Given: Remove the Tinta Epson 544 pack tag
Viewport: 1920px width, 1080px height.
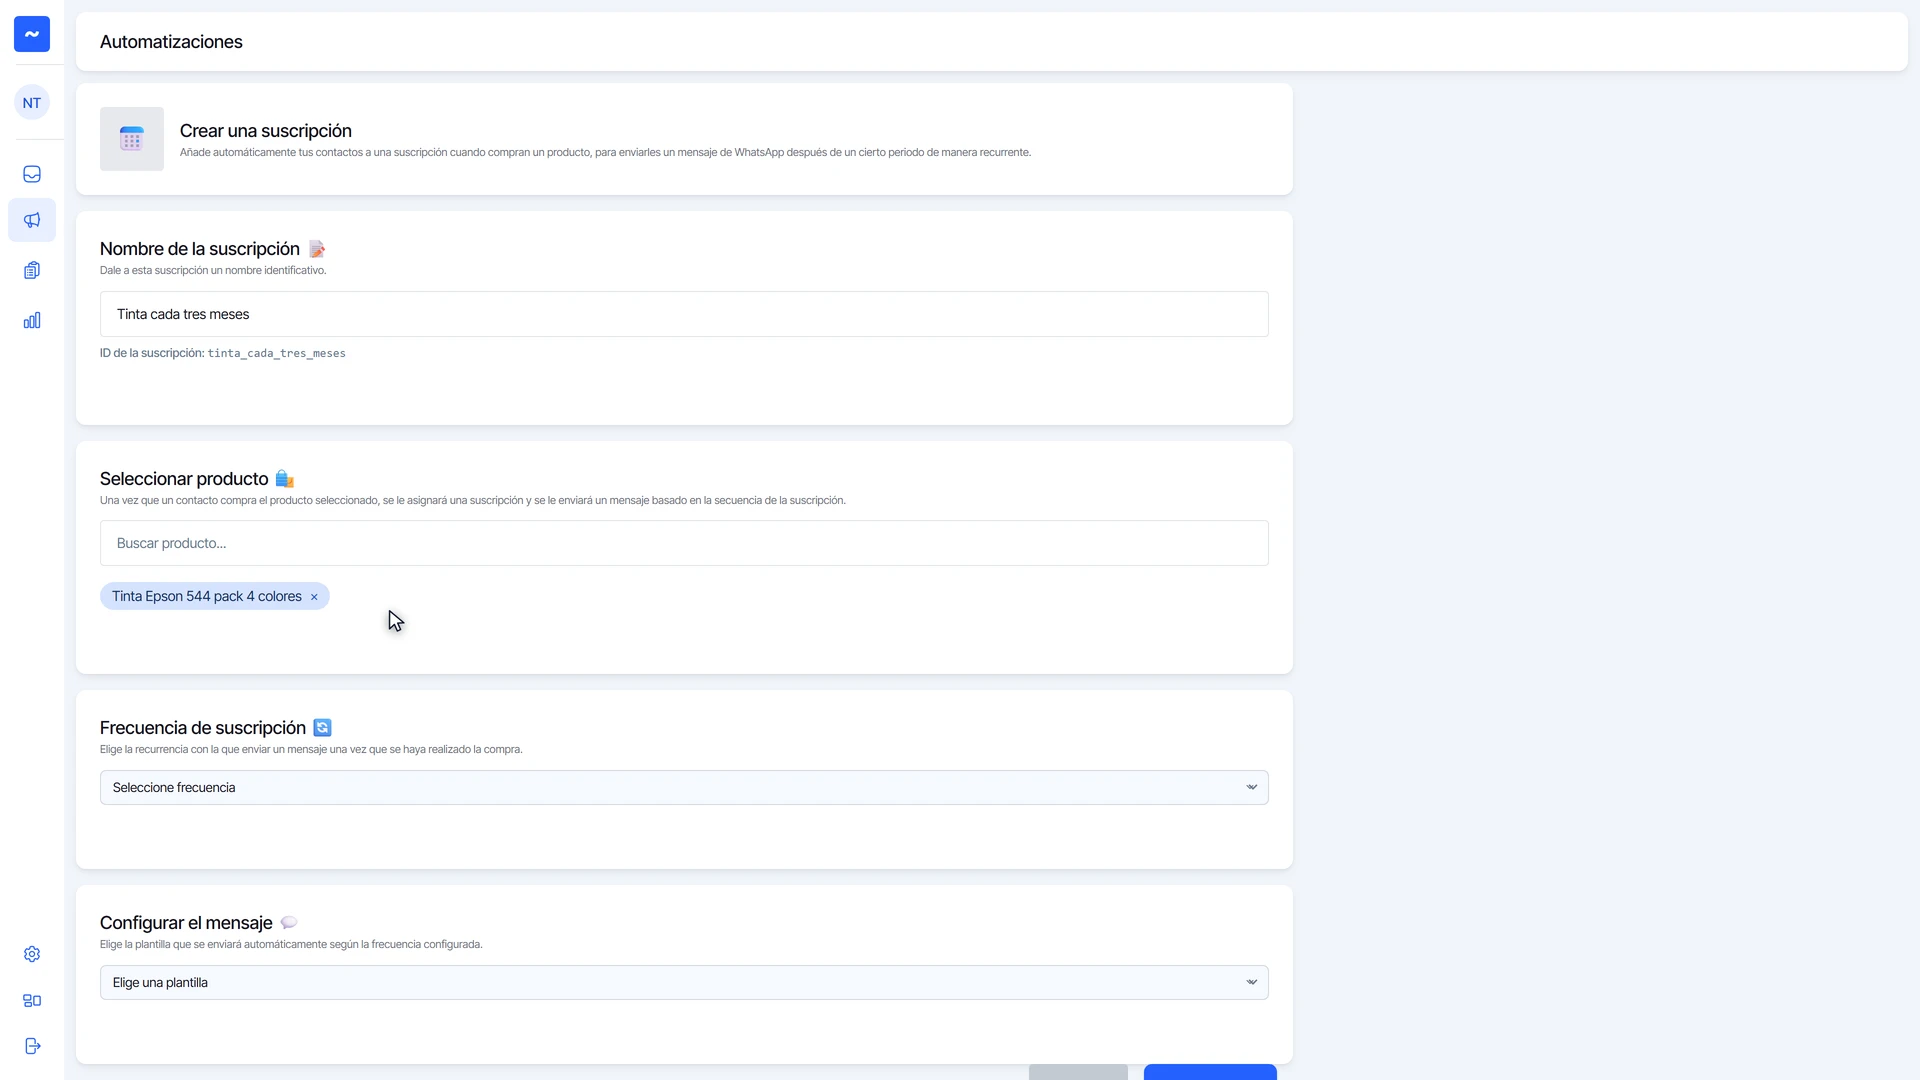Looking at the screenshot, I should coord(314,597).
